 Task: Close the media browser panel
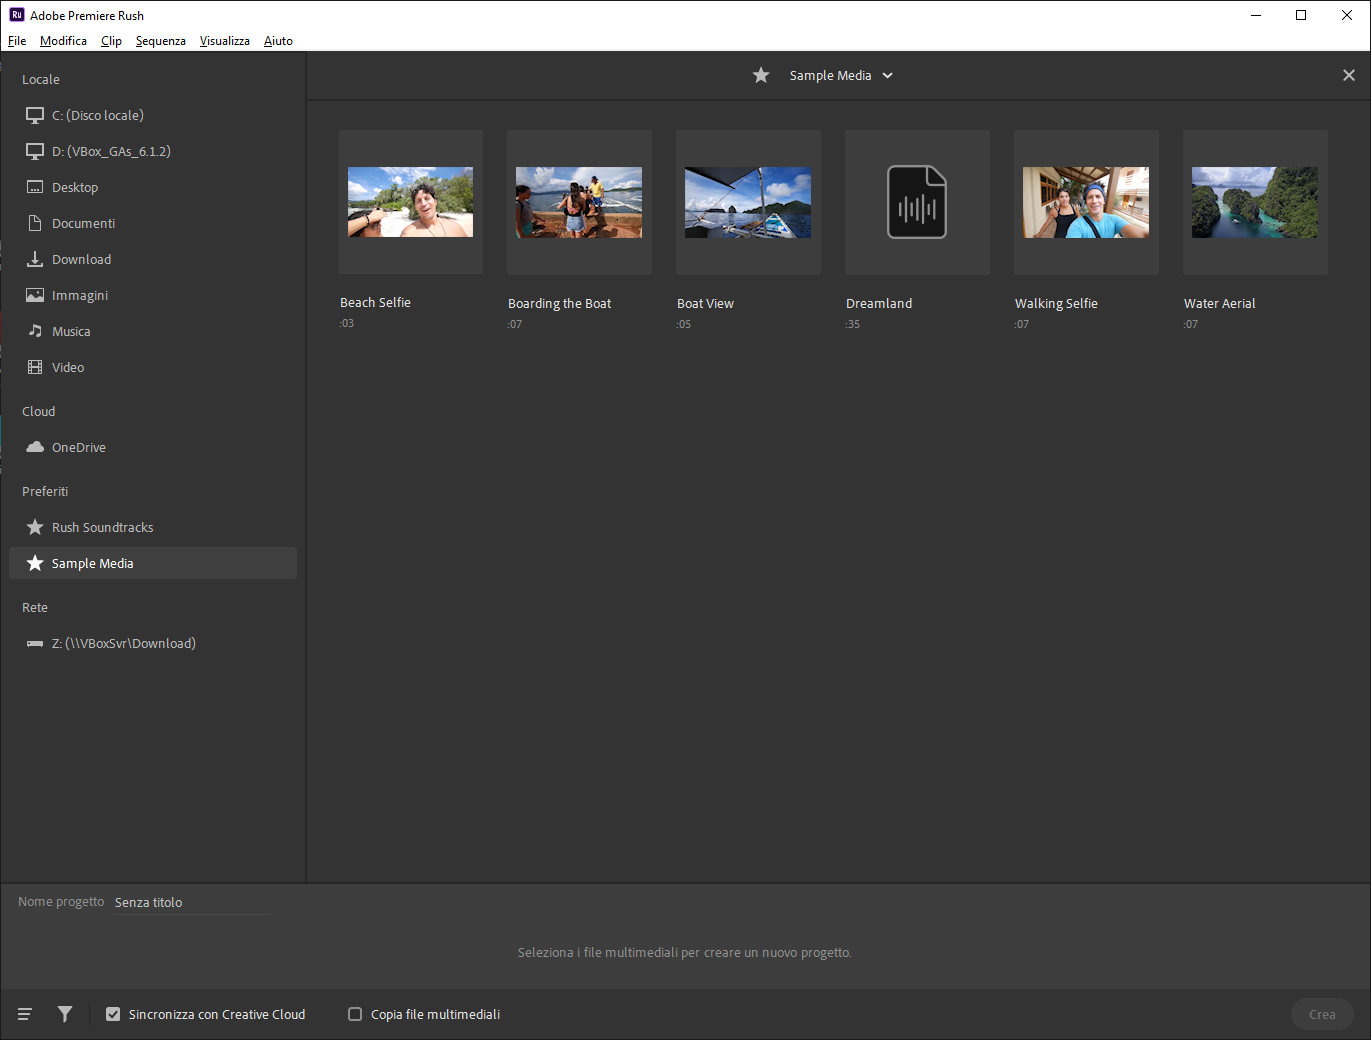point(1349,75)
